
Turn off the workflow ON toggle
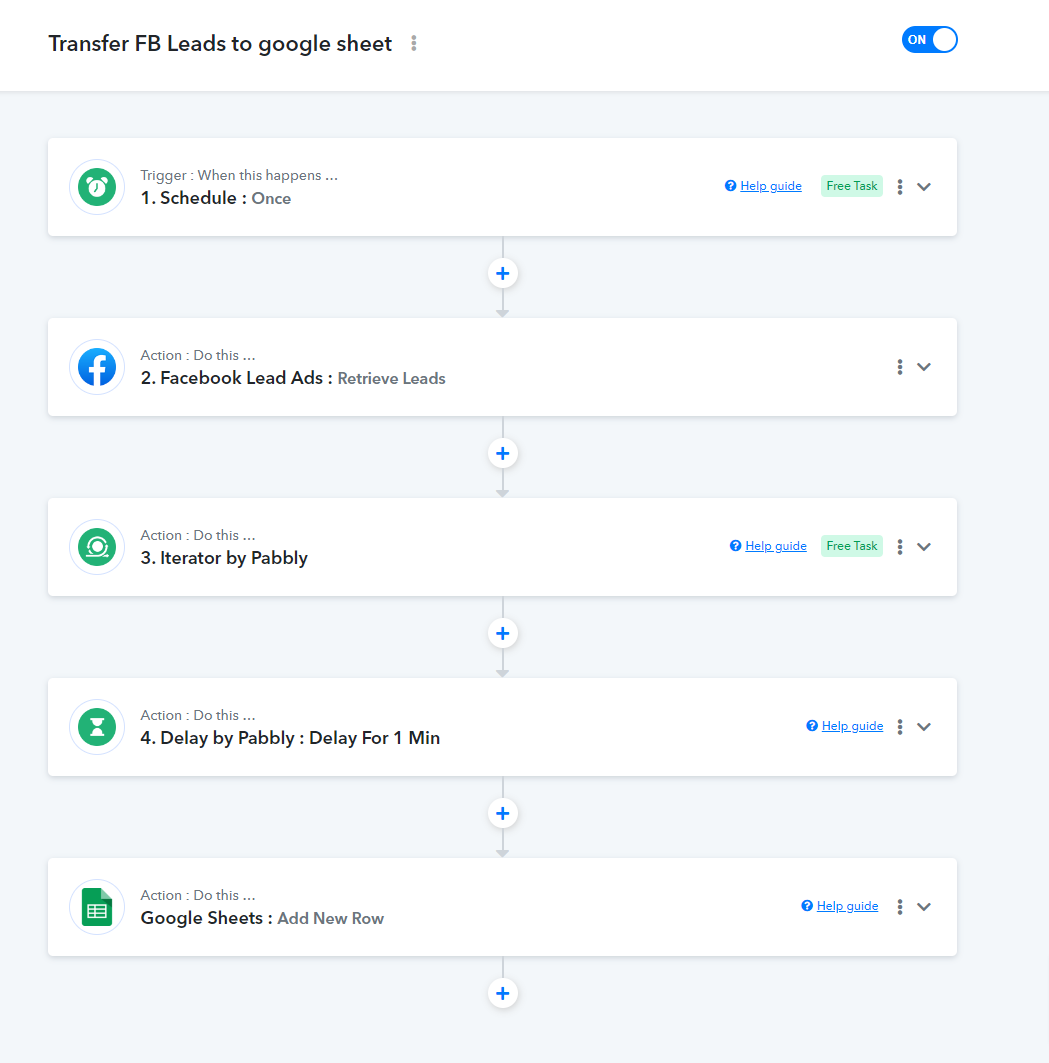click(x=929, y=39)
